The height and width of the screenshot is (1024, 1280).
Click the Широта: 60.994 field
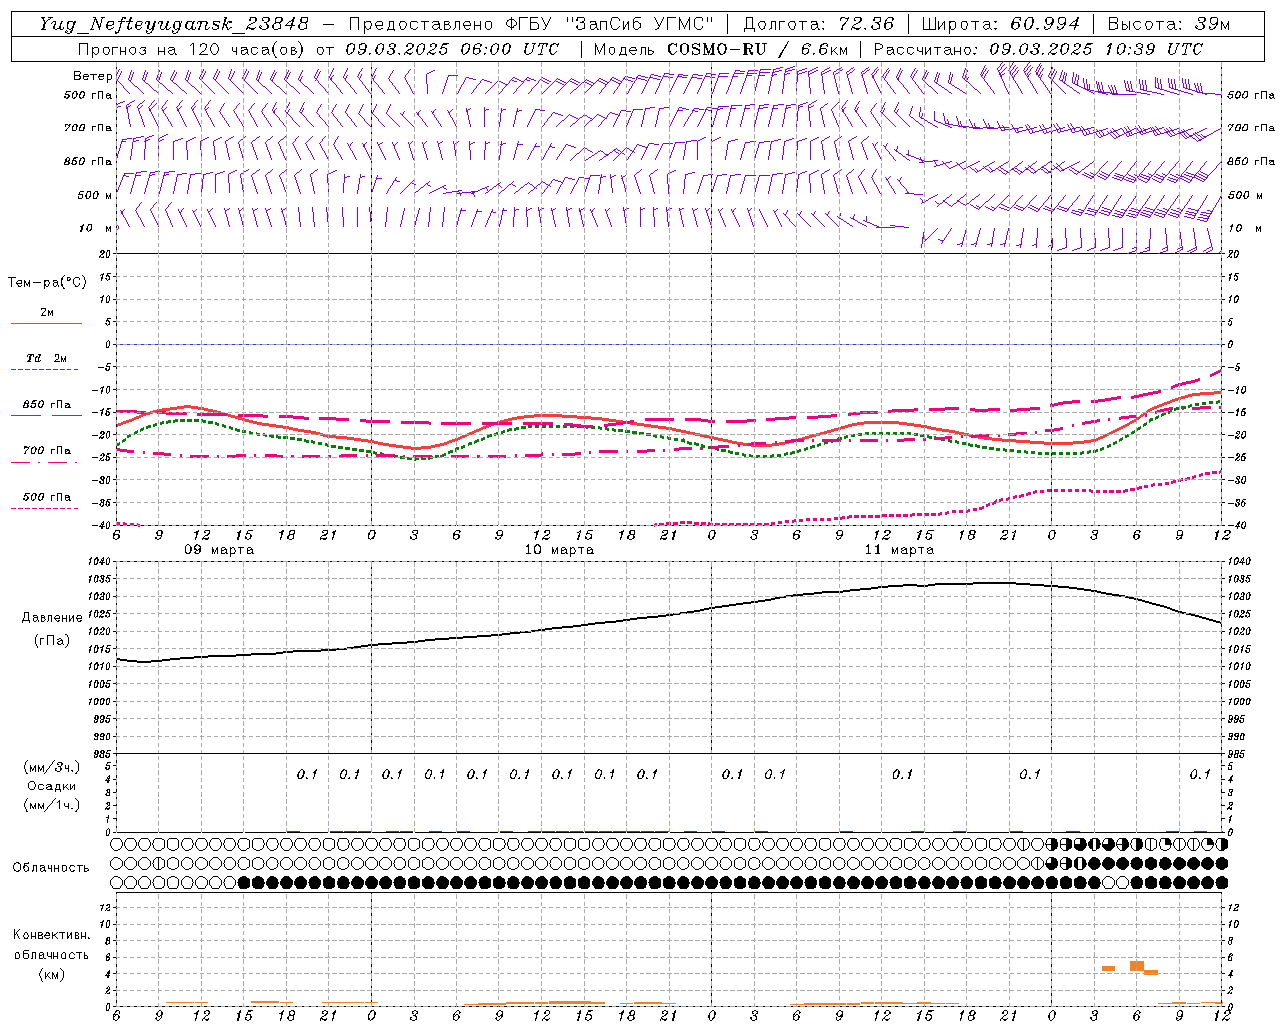pyautogui.click(x=1000, y=24)
